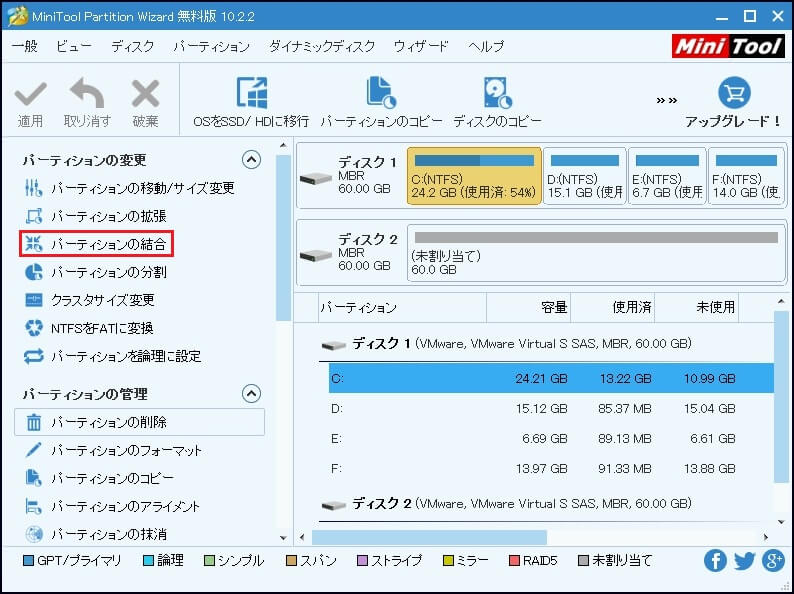Click the 破棄 (Discard) X icon
794x594 pixels.
(x=145, y=96)
